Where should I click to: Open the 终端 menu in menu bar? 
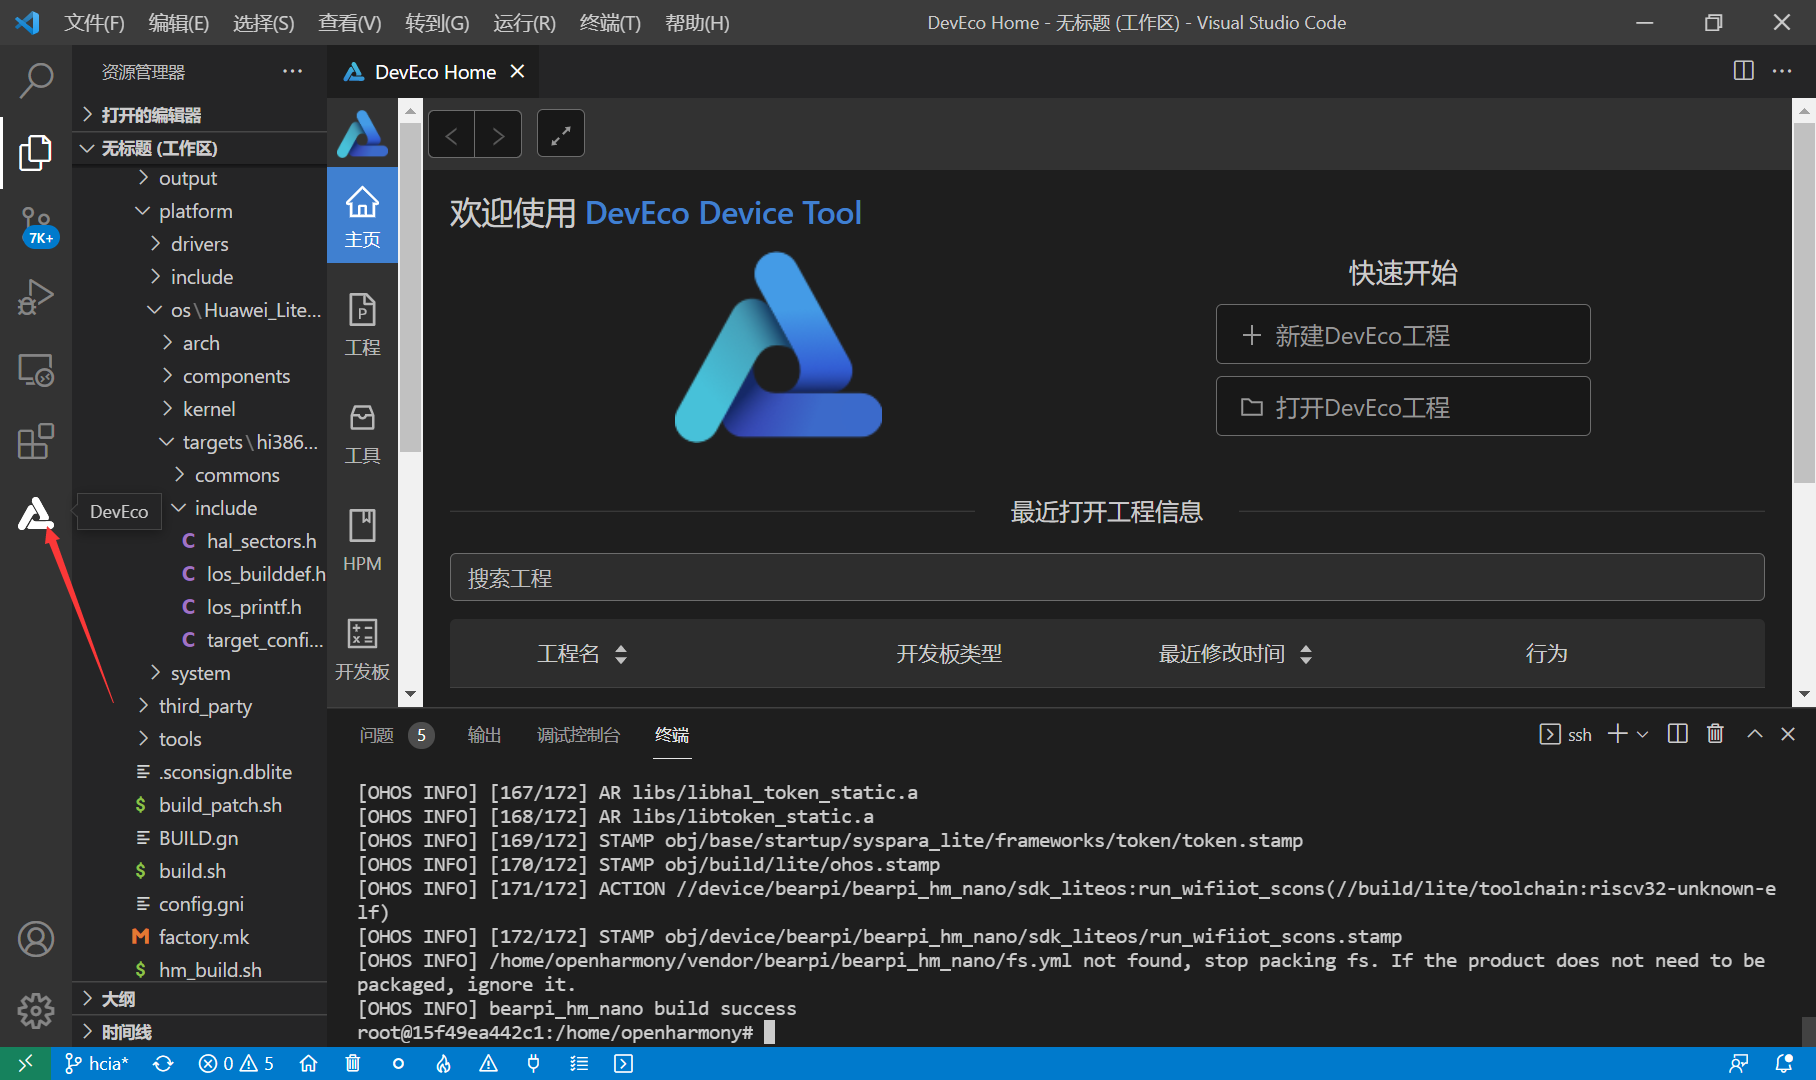(x=610, y=22)
